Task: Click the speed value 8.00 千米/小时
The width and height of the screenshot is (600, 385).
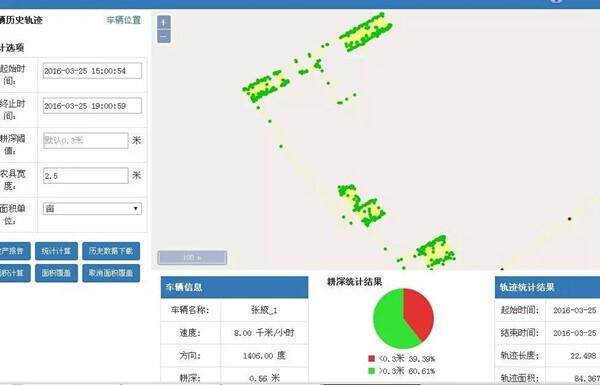Action: tap(264, 333)
